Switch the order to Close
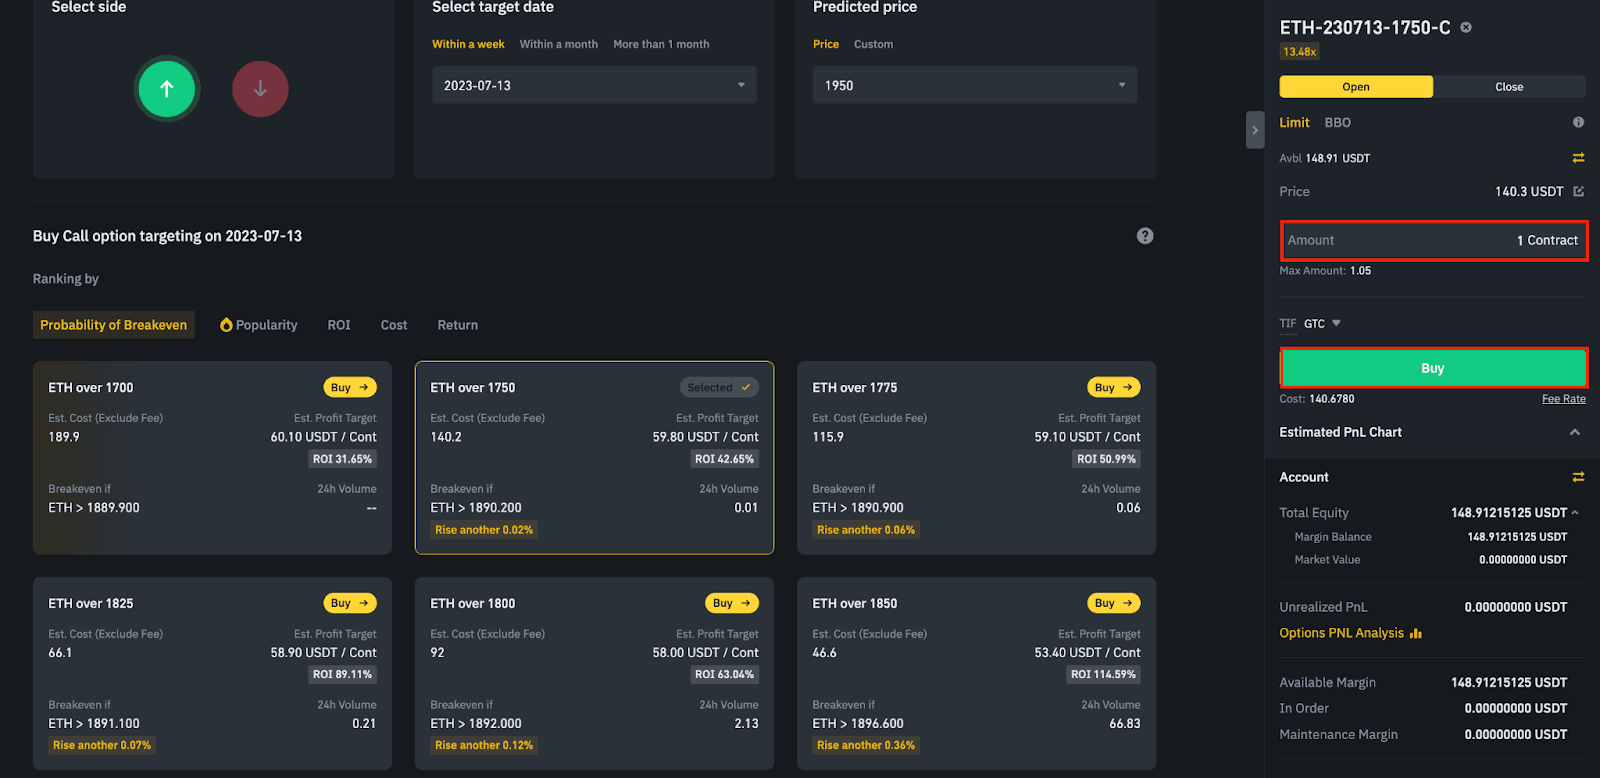1600x778 pixels. (1509, 87)
